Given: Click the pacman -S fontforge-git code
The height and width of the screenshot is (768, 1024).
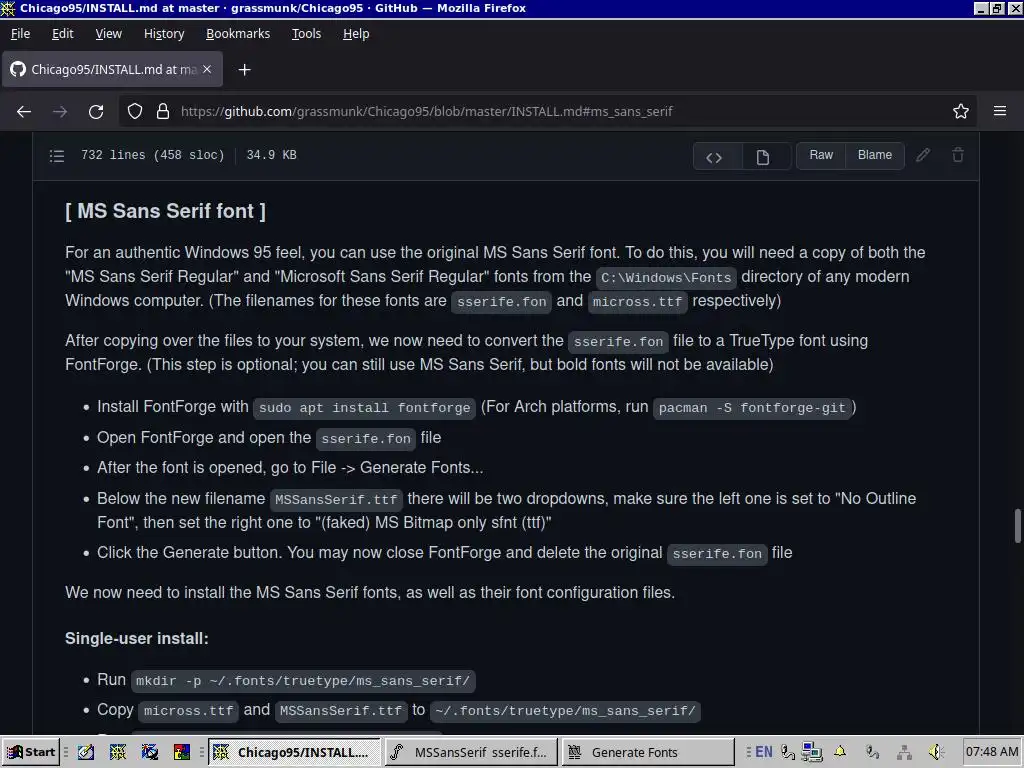Looking at the screenshot, I should [752, 408].
